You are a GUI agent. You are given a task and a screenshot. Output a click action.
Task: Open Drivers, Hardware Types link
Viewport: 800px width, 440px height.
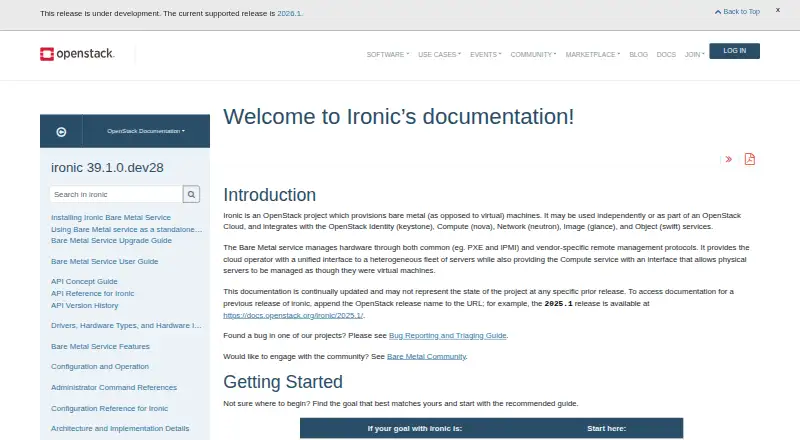coord(126,325)
